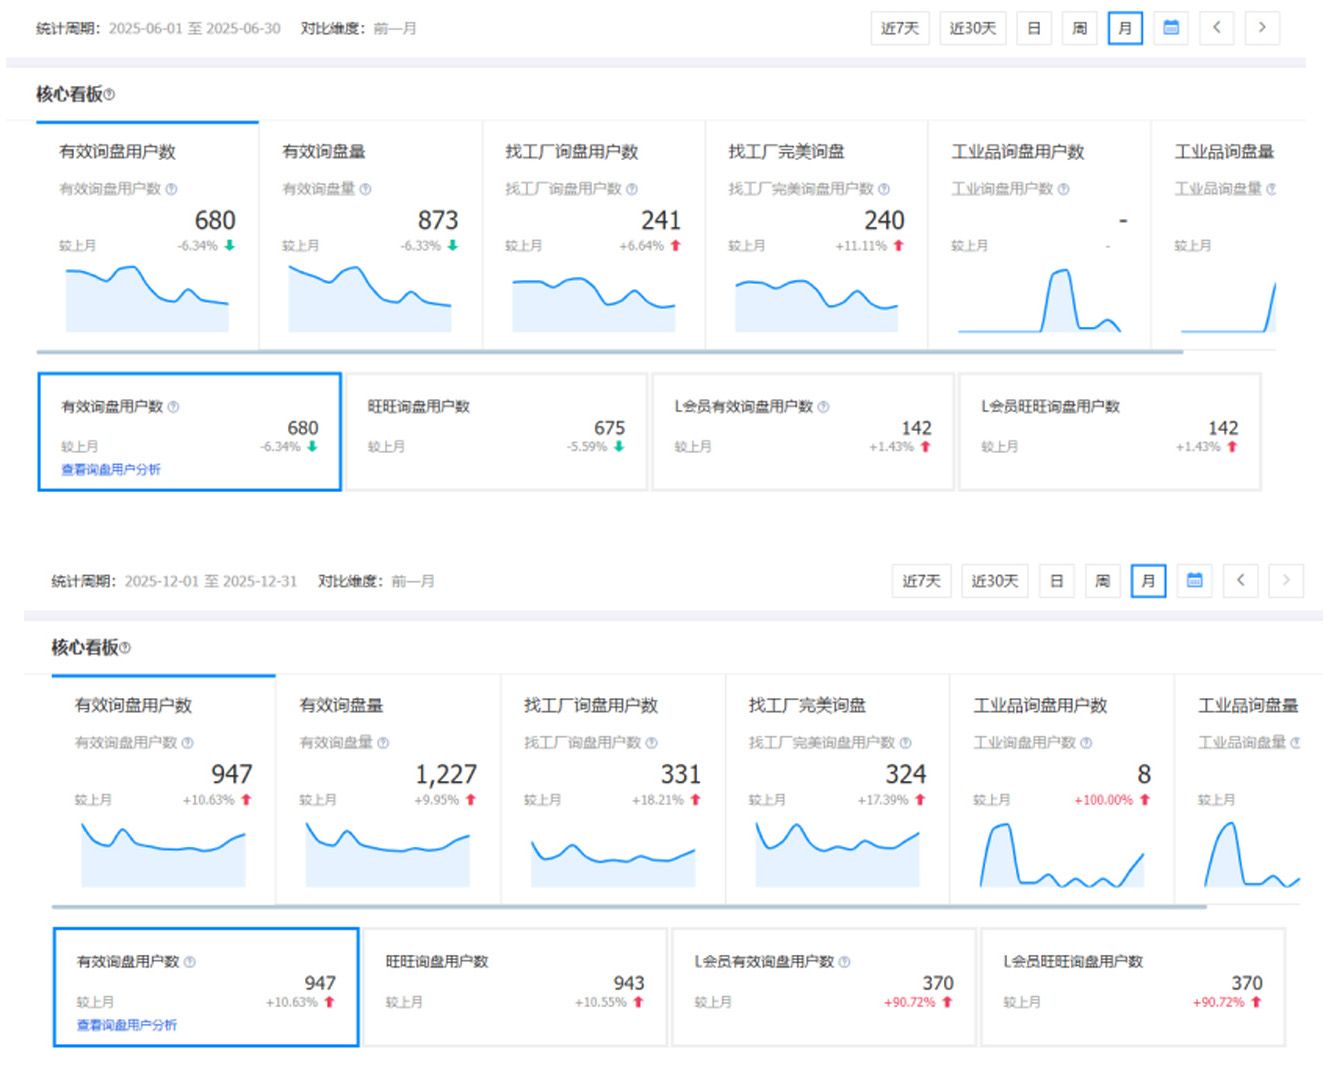Open 查看询盘用户分析 link under value 947
The height and width of the screenshot is (1066, 1330).
click(x=127, y=1025)
